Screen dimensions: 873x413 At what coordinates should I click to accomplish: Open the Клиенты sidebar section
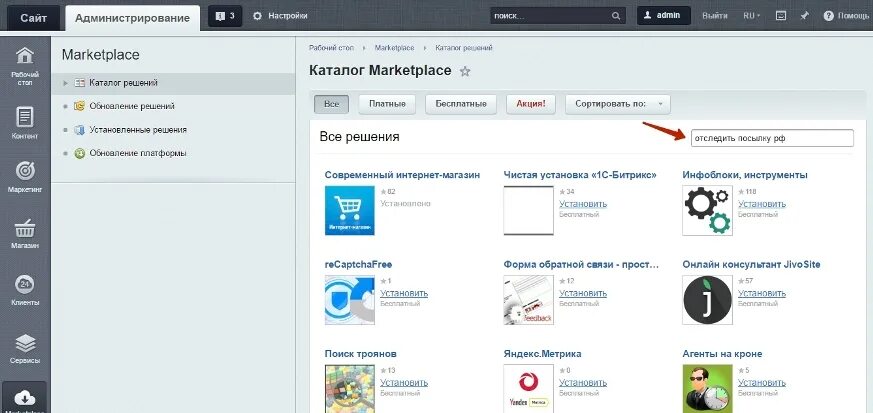pyautogui.click(x=25, y=290)
